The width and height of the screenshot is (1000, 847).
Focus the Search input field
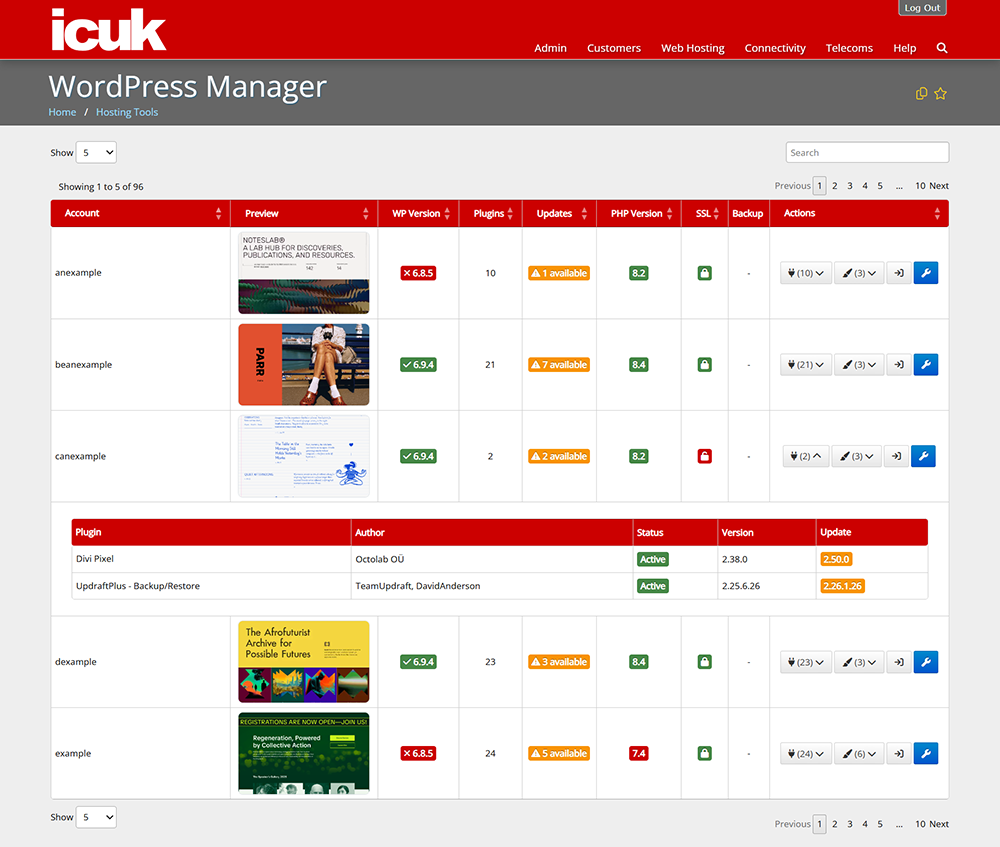tap(867, 152)
